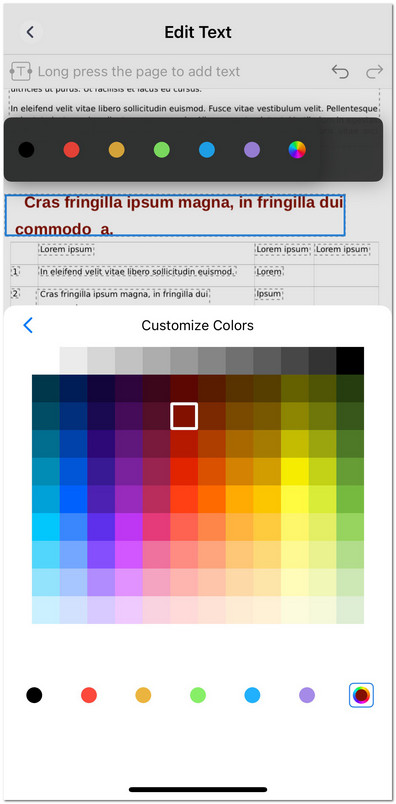This screenshot has width=396, height=804.
Task: Tap the table cell reading 'Lorem'
Action: coord(269,272)
